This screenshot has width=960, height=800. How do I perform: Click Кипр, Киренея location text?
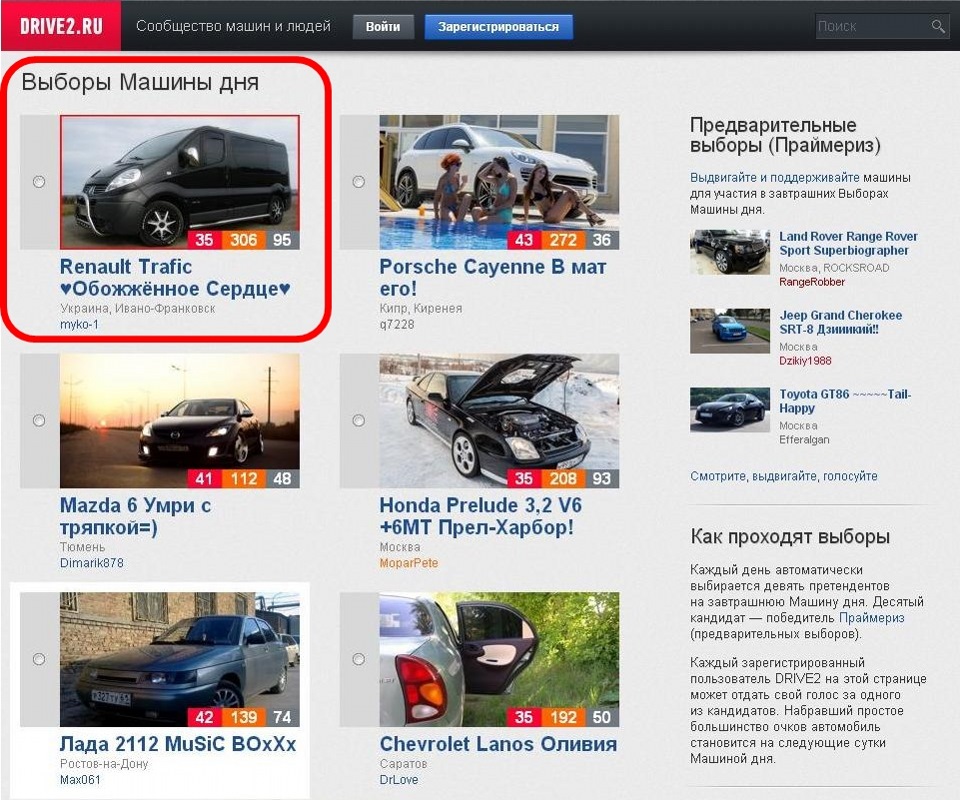point(421,308)
